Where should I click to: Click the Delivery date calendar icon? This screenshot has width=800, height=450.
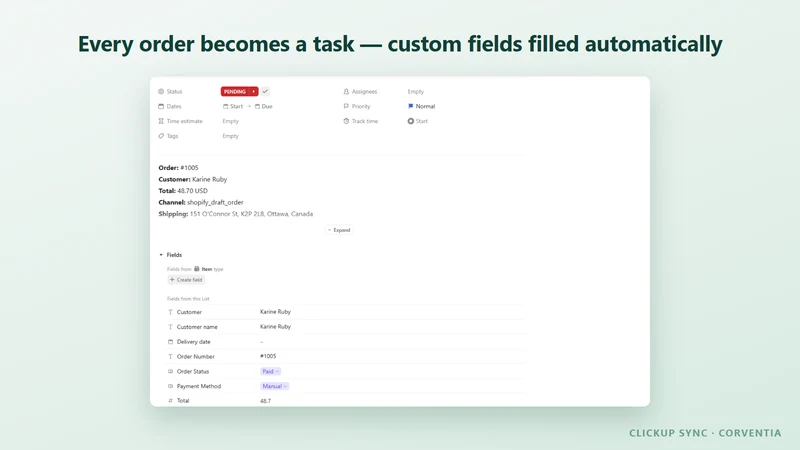click(170, 341)
